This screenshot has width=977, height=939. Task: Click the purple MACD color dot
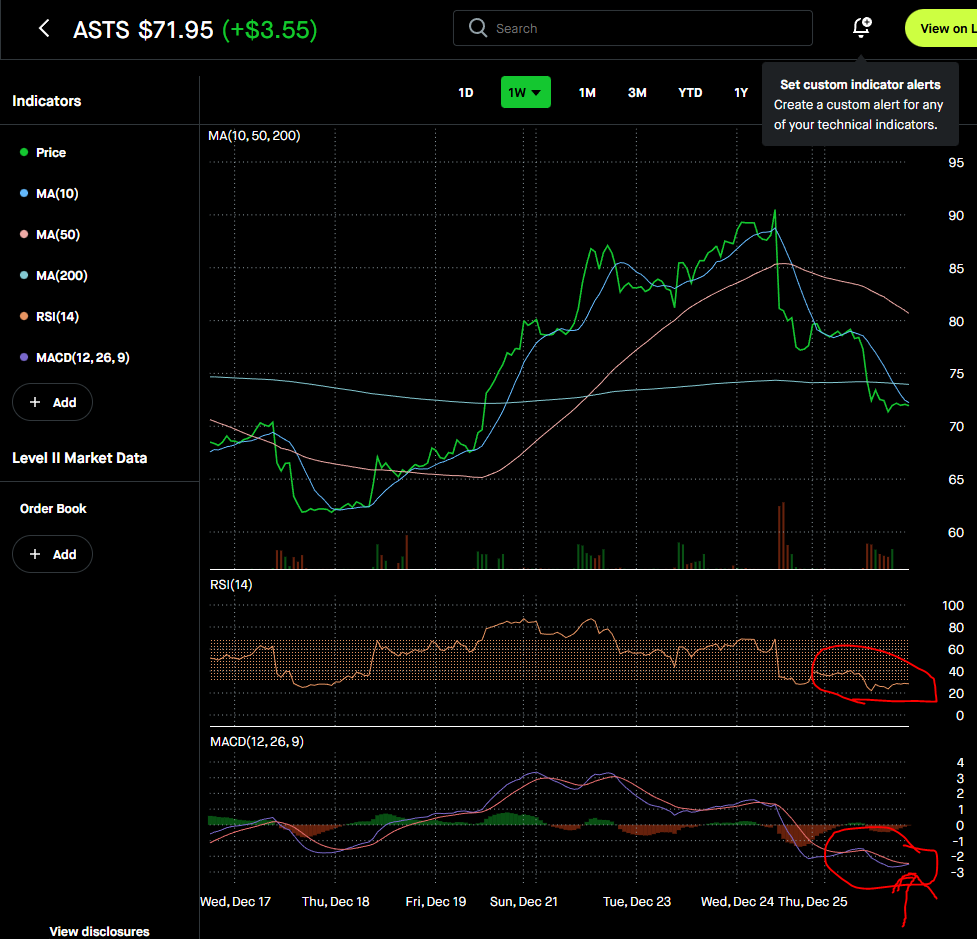point(24,357)
